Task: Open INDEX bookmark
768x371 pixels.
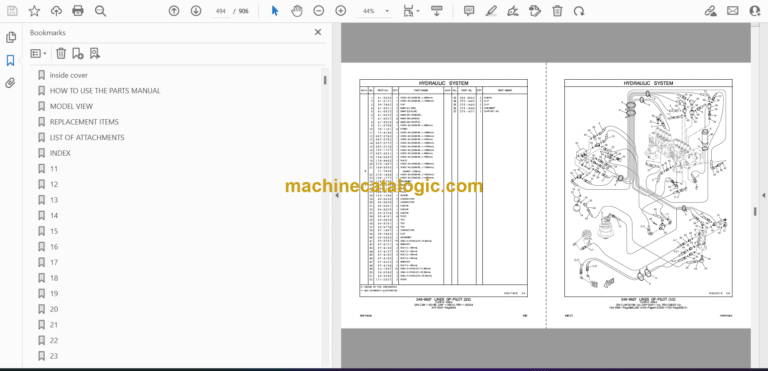Action: [x=60, y=153]
